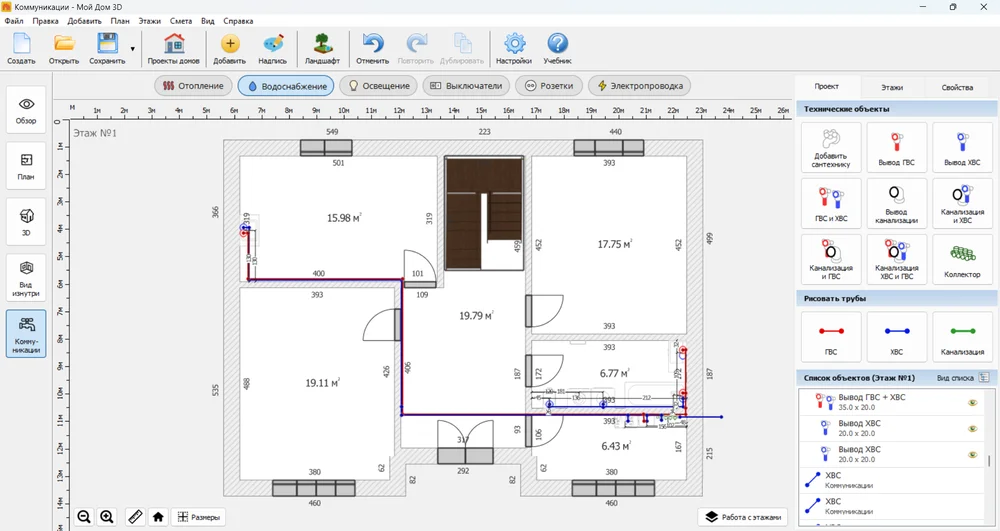Click the yellow Добавить toolbar button
This screenshot has width=1000, height=531.
[x=230, y=48]
